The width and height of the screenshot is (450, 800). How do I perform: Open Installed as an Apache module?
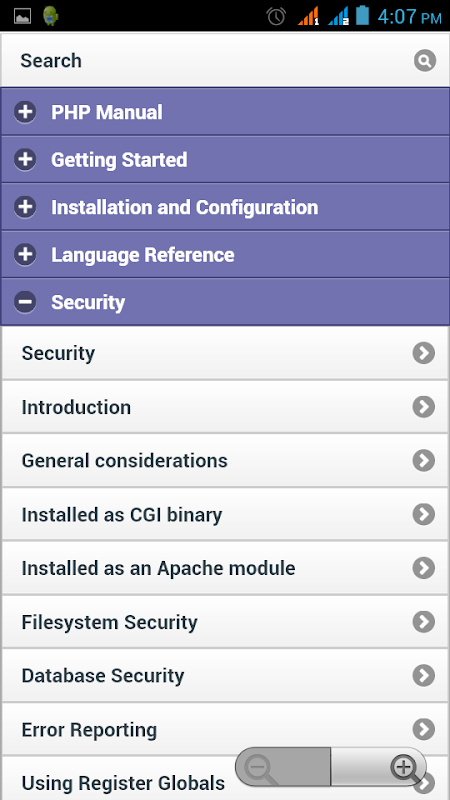(x=225, y=568)
